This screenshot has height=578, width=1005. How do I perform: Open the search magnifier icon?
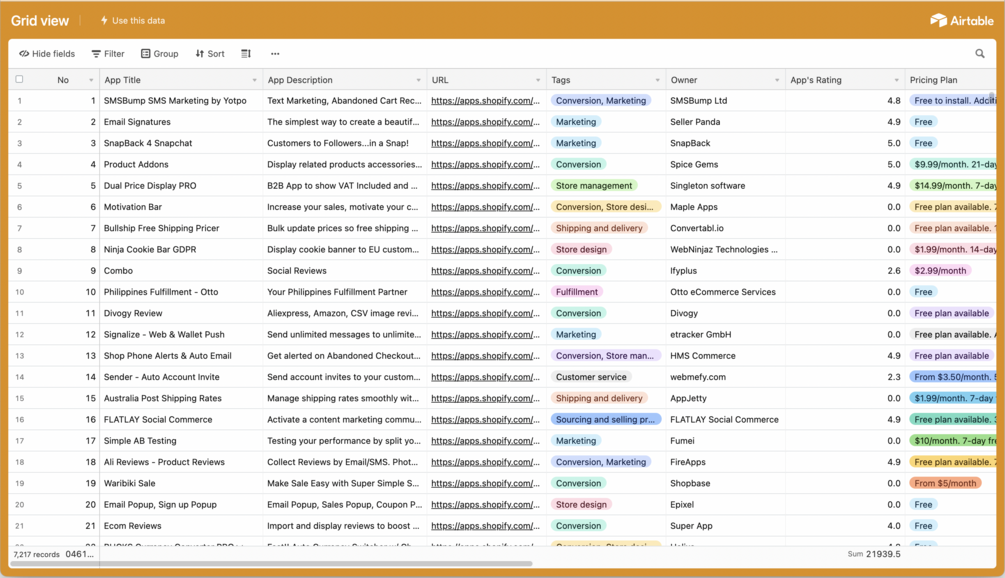click(979, 54)
